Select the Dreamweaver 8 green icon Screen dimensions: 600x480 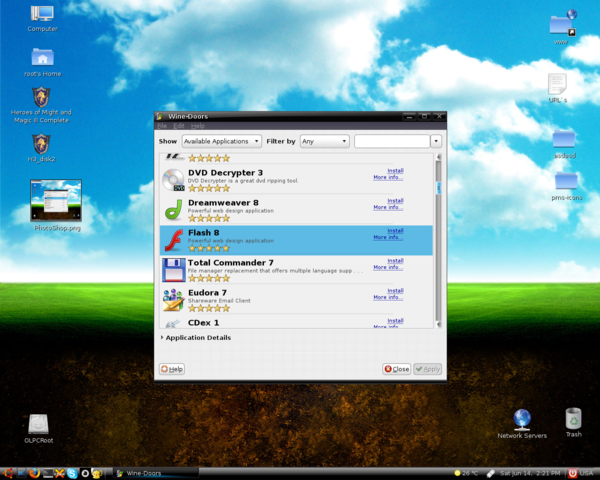pyautogui.click(x=173, y=210)
